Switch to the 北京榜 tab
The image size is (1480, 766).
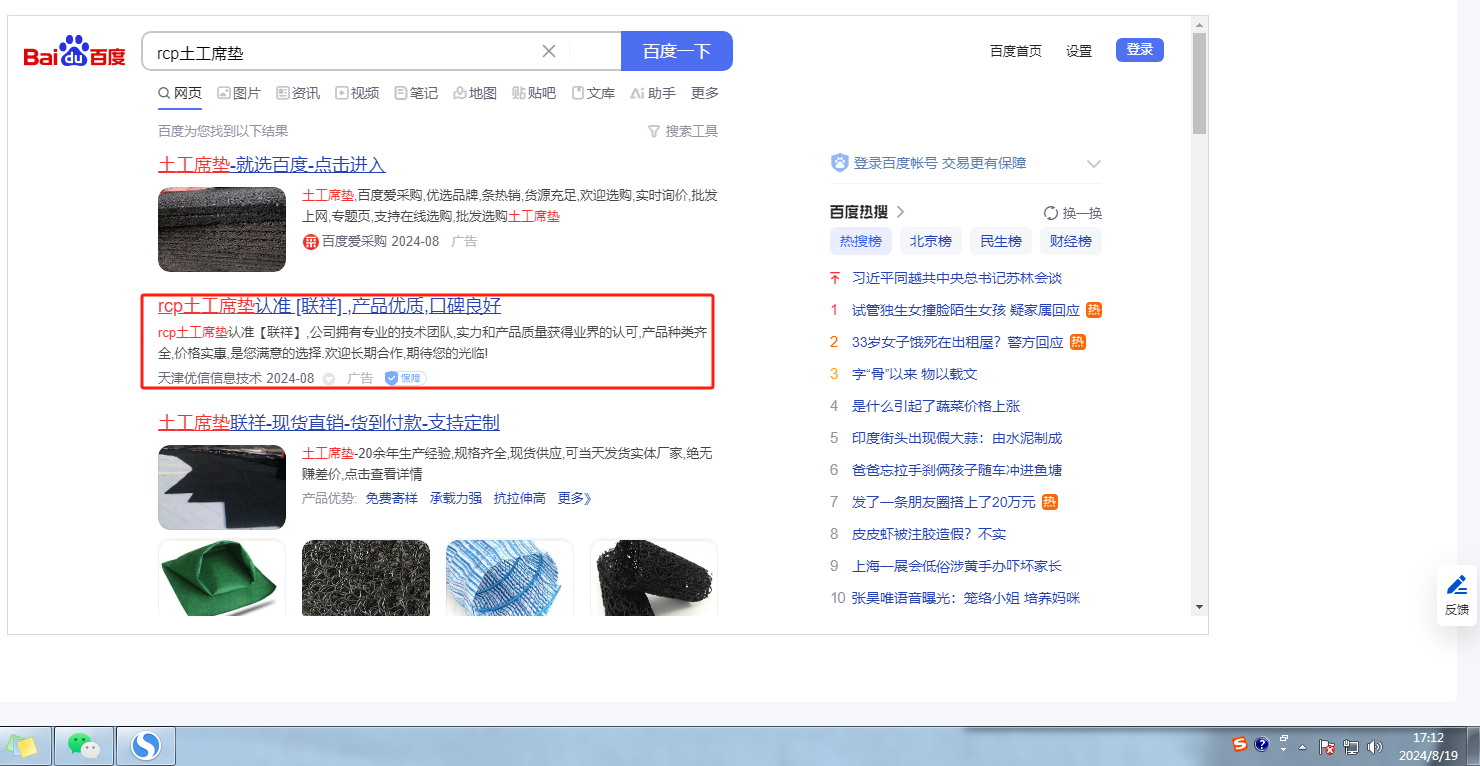931,241
